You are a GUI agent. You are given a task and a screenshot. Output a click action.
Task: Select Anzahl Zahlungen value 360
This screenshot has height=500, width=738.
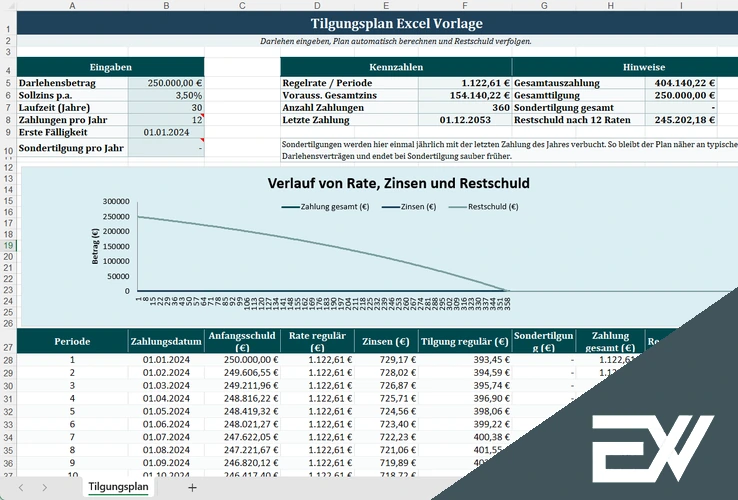click(x=465, y=107)
